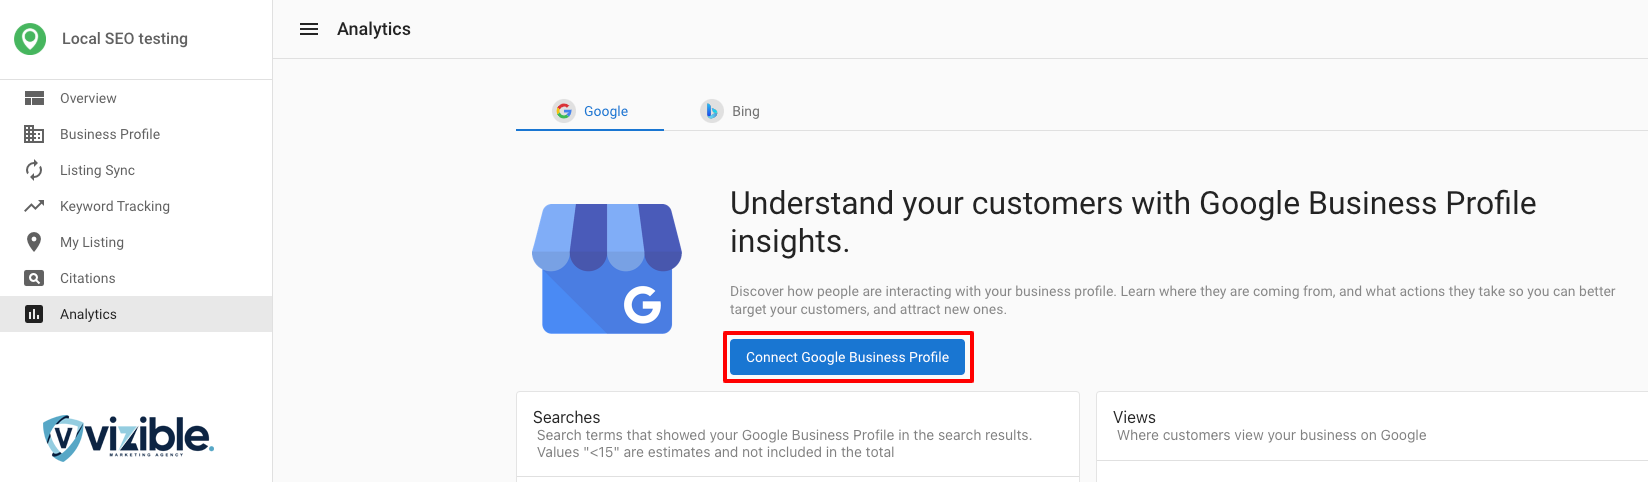Image resolution: width=1648 pixels, height=482 pixels.
Task: Click the Citations search icon
Action: point(34,278)
